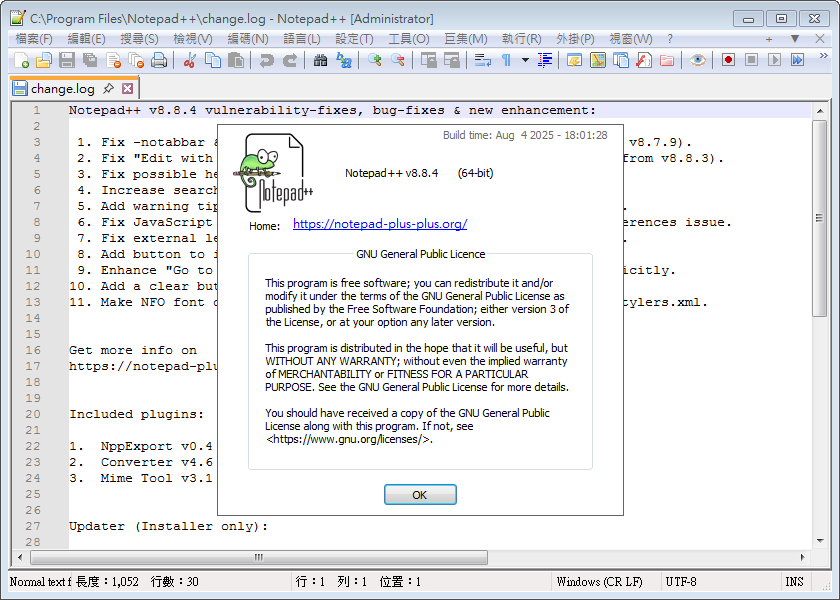Viewport: 840px width, 600px height.
Task: Click OK in the About dialog
Action: point(420,495)
